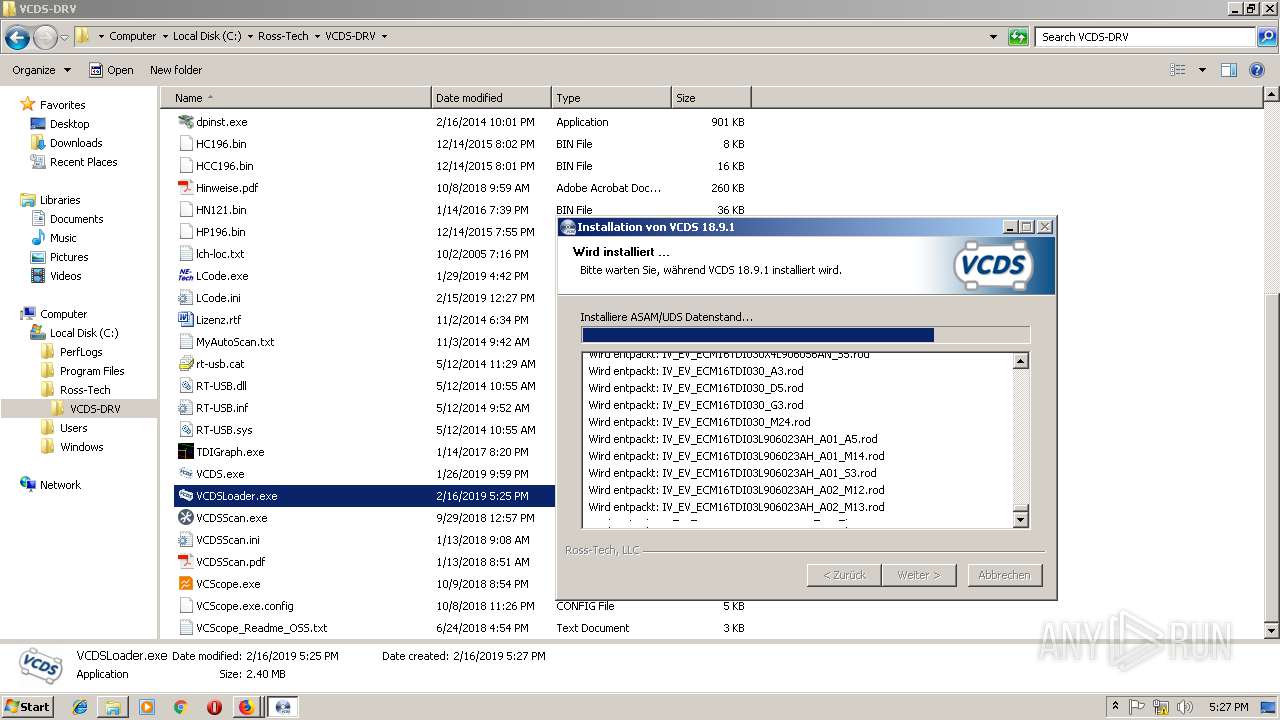Select VCScope_Readme_OSS.txt file name
1280x720 pixels.
tap(261, 628)
